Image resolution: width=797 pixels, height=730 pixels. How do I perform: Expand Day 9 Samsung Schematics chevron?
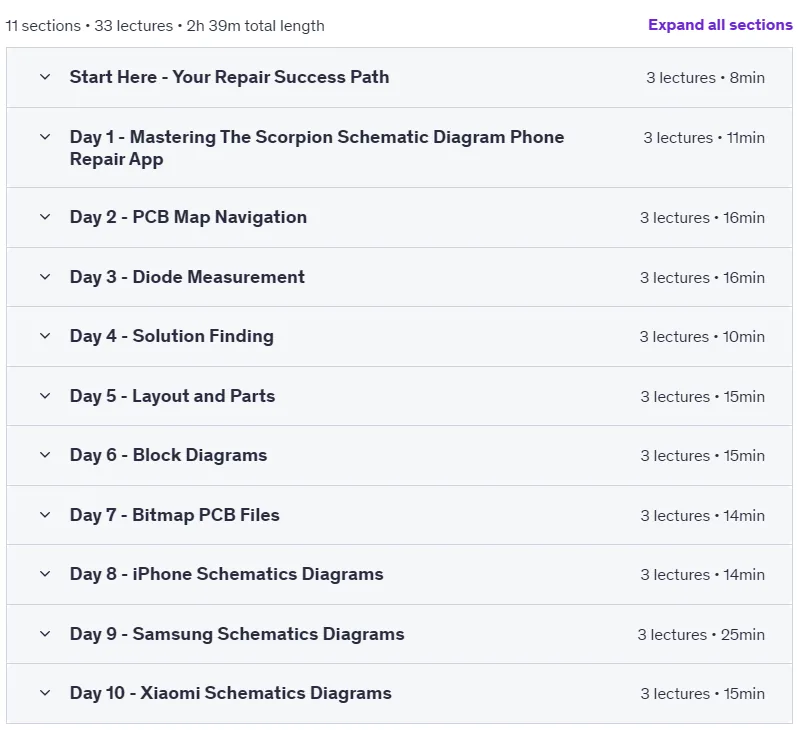coord(45,634)
